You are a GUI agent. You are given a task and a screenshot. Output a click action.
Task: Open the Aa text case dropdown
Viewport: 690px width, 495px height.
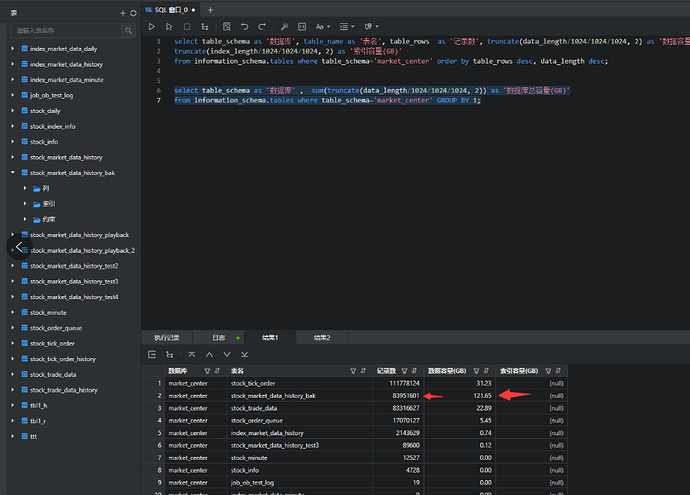point(323,27)
